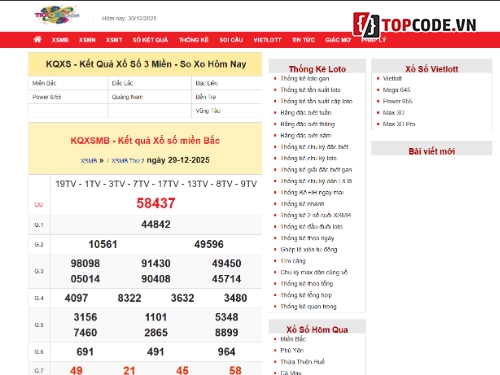
Task: Select Quảng Nam in today's lottery table
Action: coord(127,97)
